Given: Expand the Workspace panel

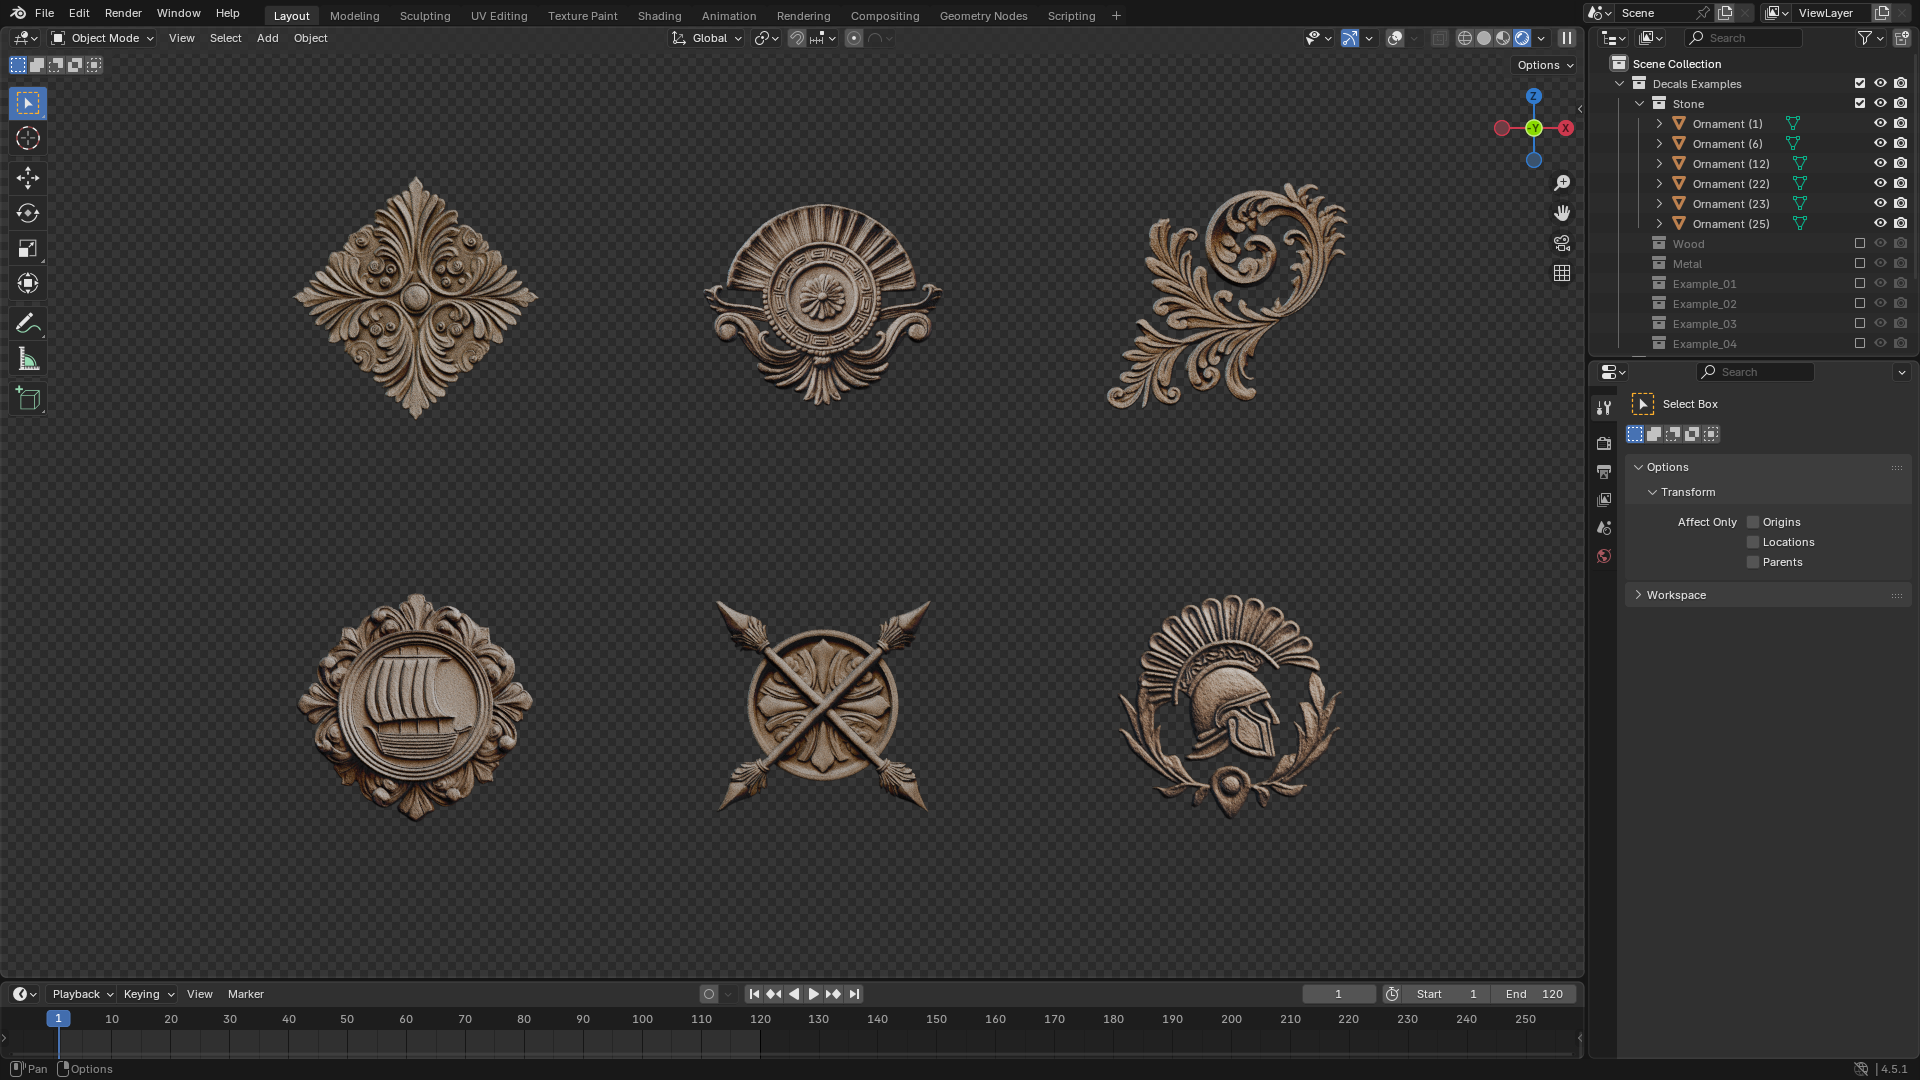Looking at the screenshot, I should pos(1676,595).
